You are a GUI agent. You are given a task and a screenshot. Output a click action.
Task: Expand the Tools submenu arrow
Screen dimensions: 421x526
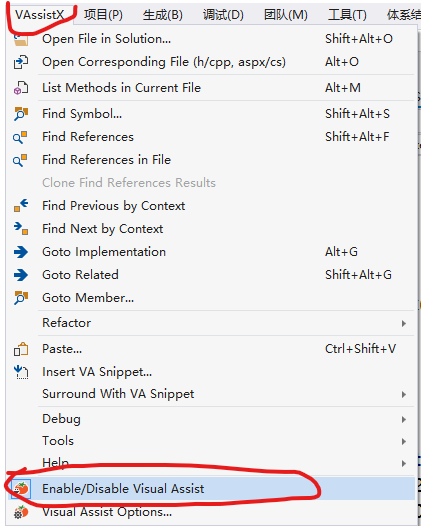404,441
